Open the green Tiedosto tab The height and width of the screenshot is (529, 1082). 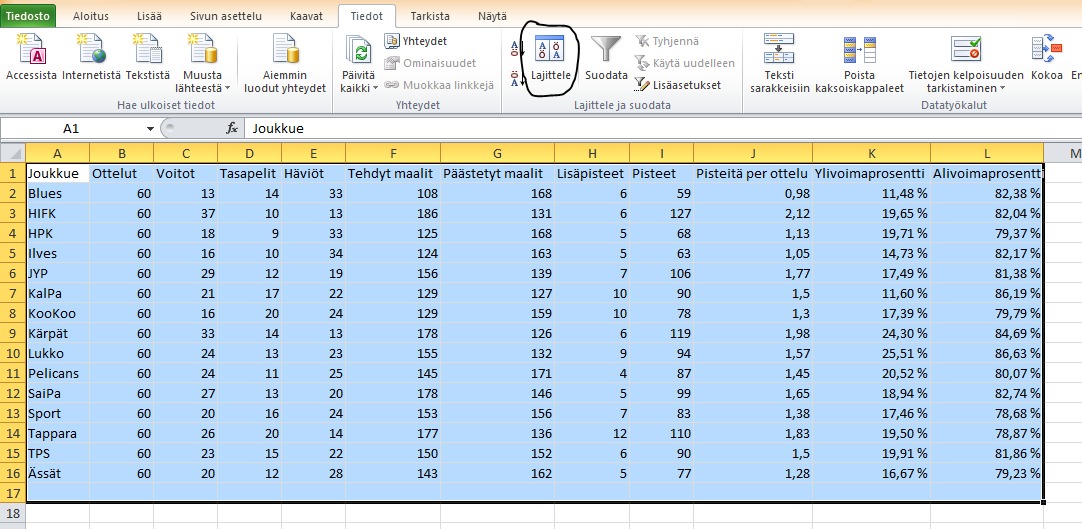click(29, 17)
